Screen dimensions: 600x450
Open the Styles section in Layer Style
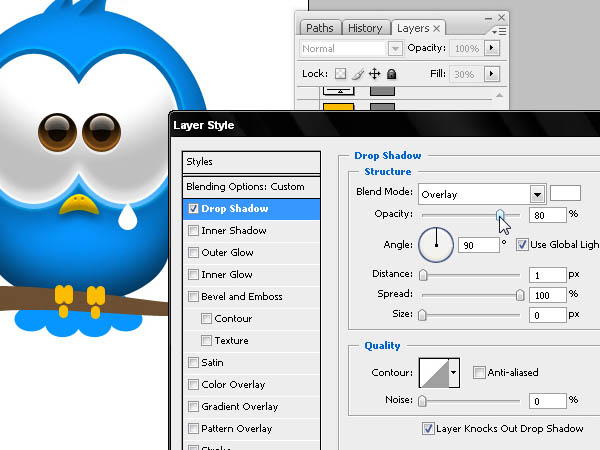tap(251, 162)
